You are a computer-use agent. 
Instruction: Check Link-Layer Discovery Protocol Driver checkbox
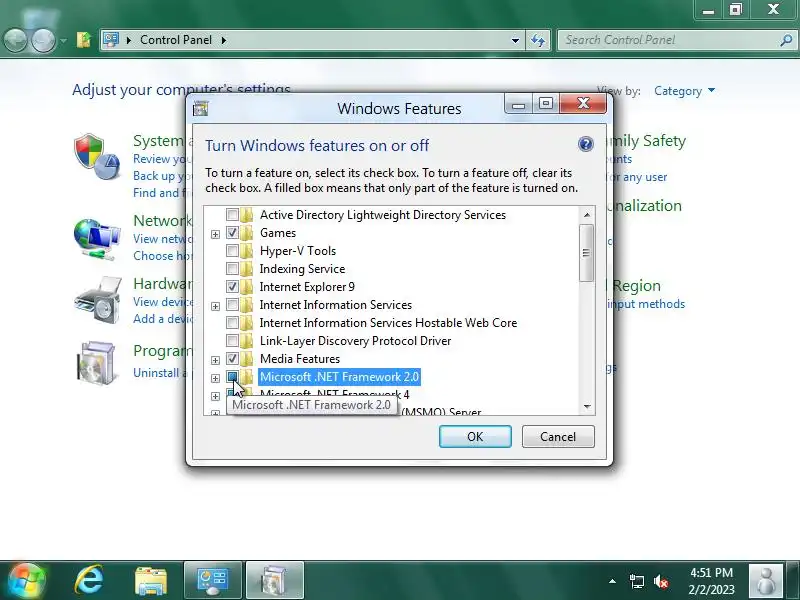tap(232, 340)
